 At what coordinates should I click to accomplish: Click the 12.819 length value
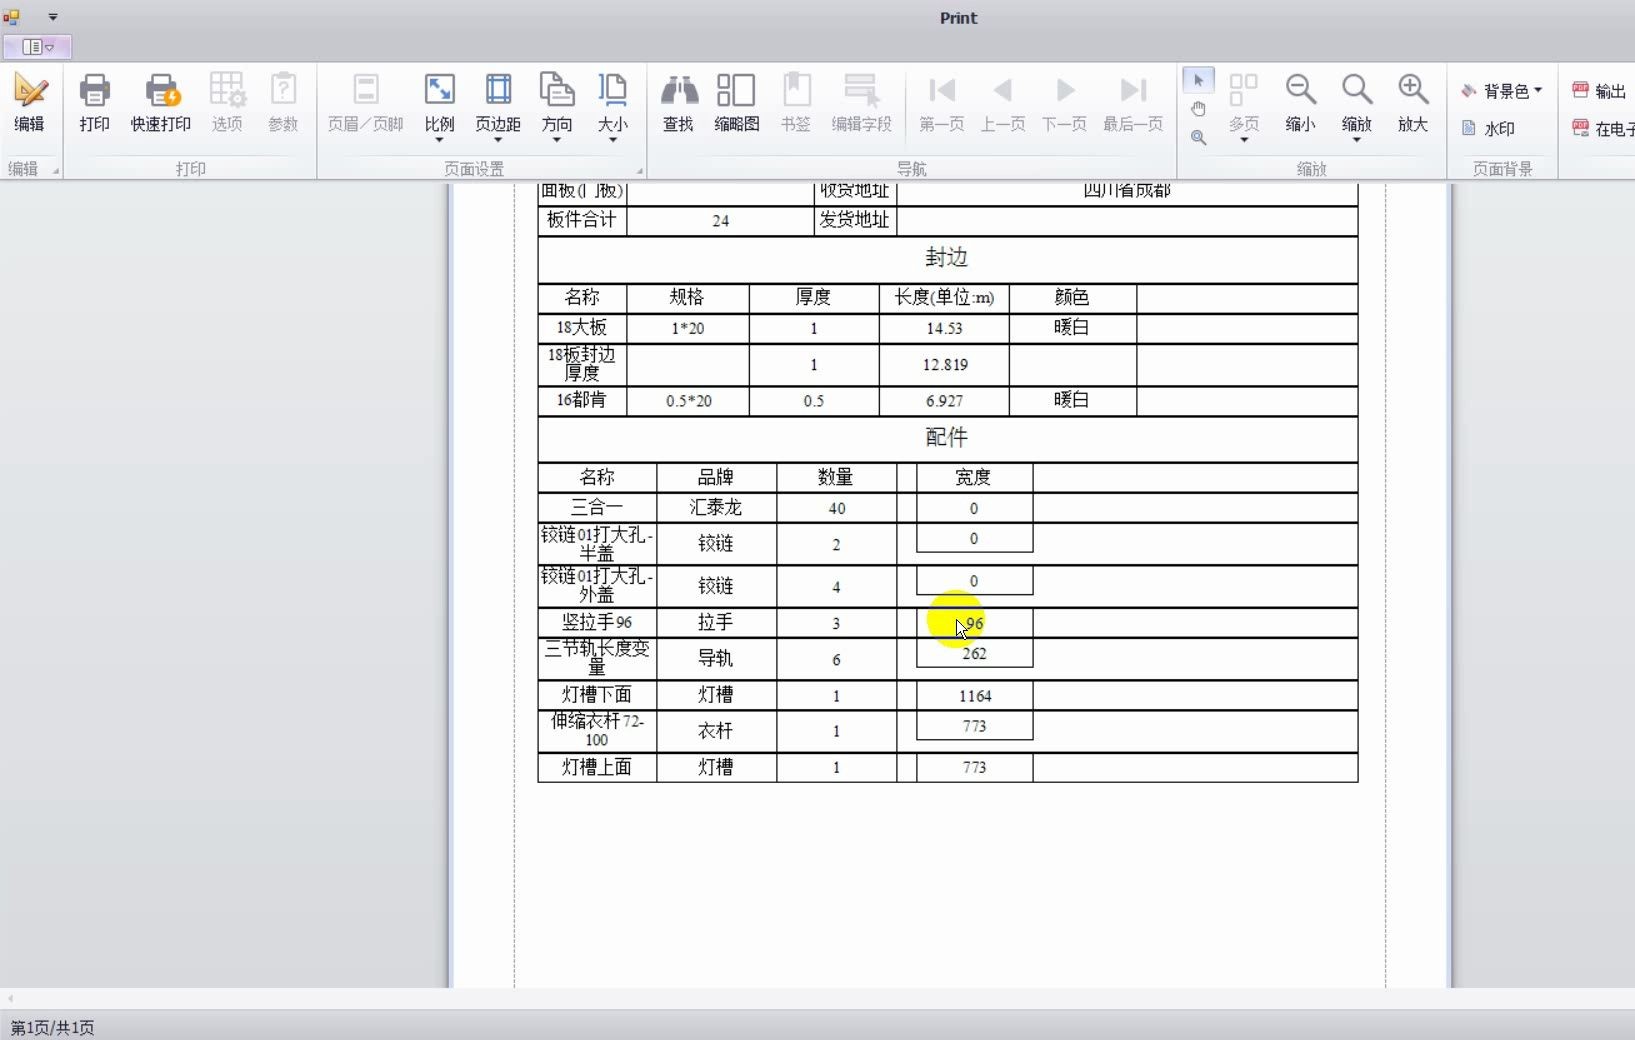pos(945,365)
